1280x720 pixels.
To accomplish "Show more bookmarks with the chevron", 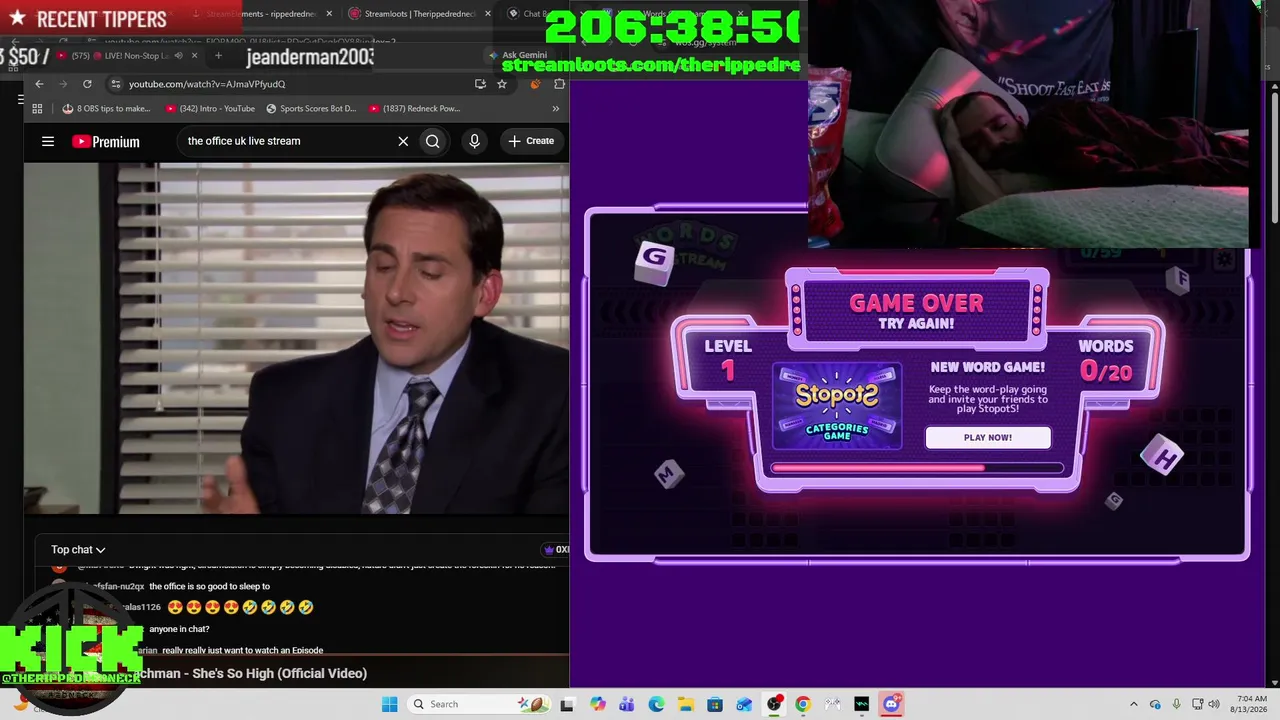I will tap(555, 108).
